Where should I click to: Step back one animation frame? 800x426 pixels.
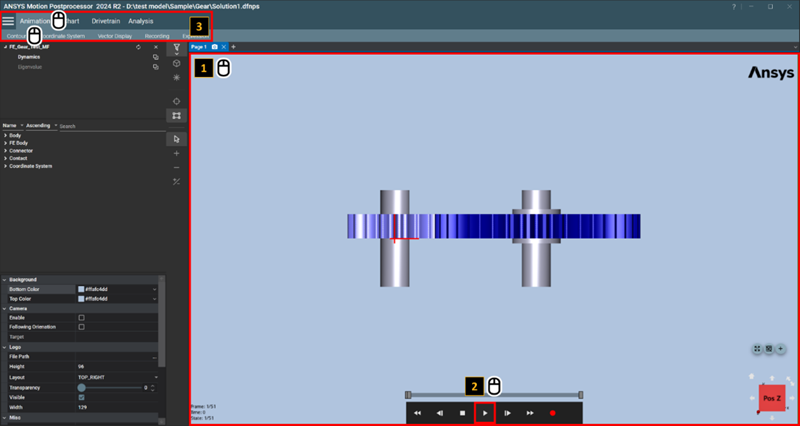440,413
